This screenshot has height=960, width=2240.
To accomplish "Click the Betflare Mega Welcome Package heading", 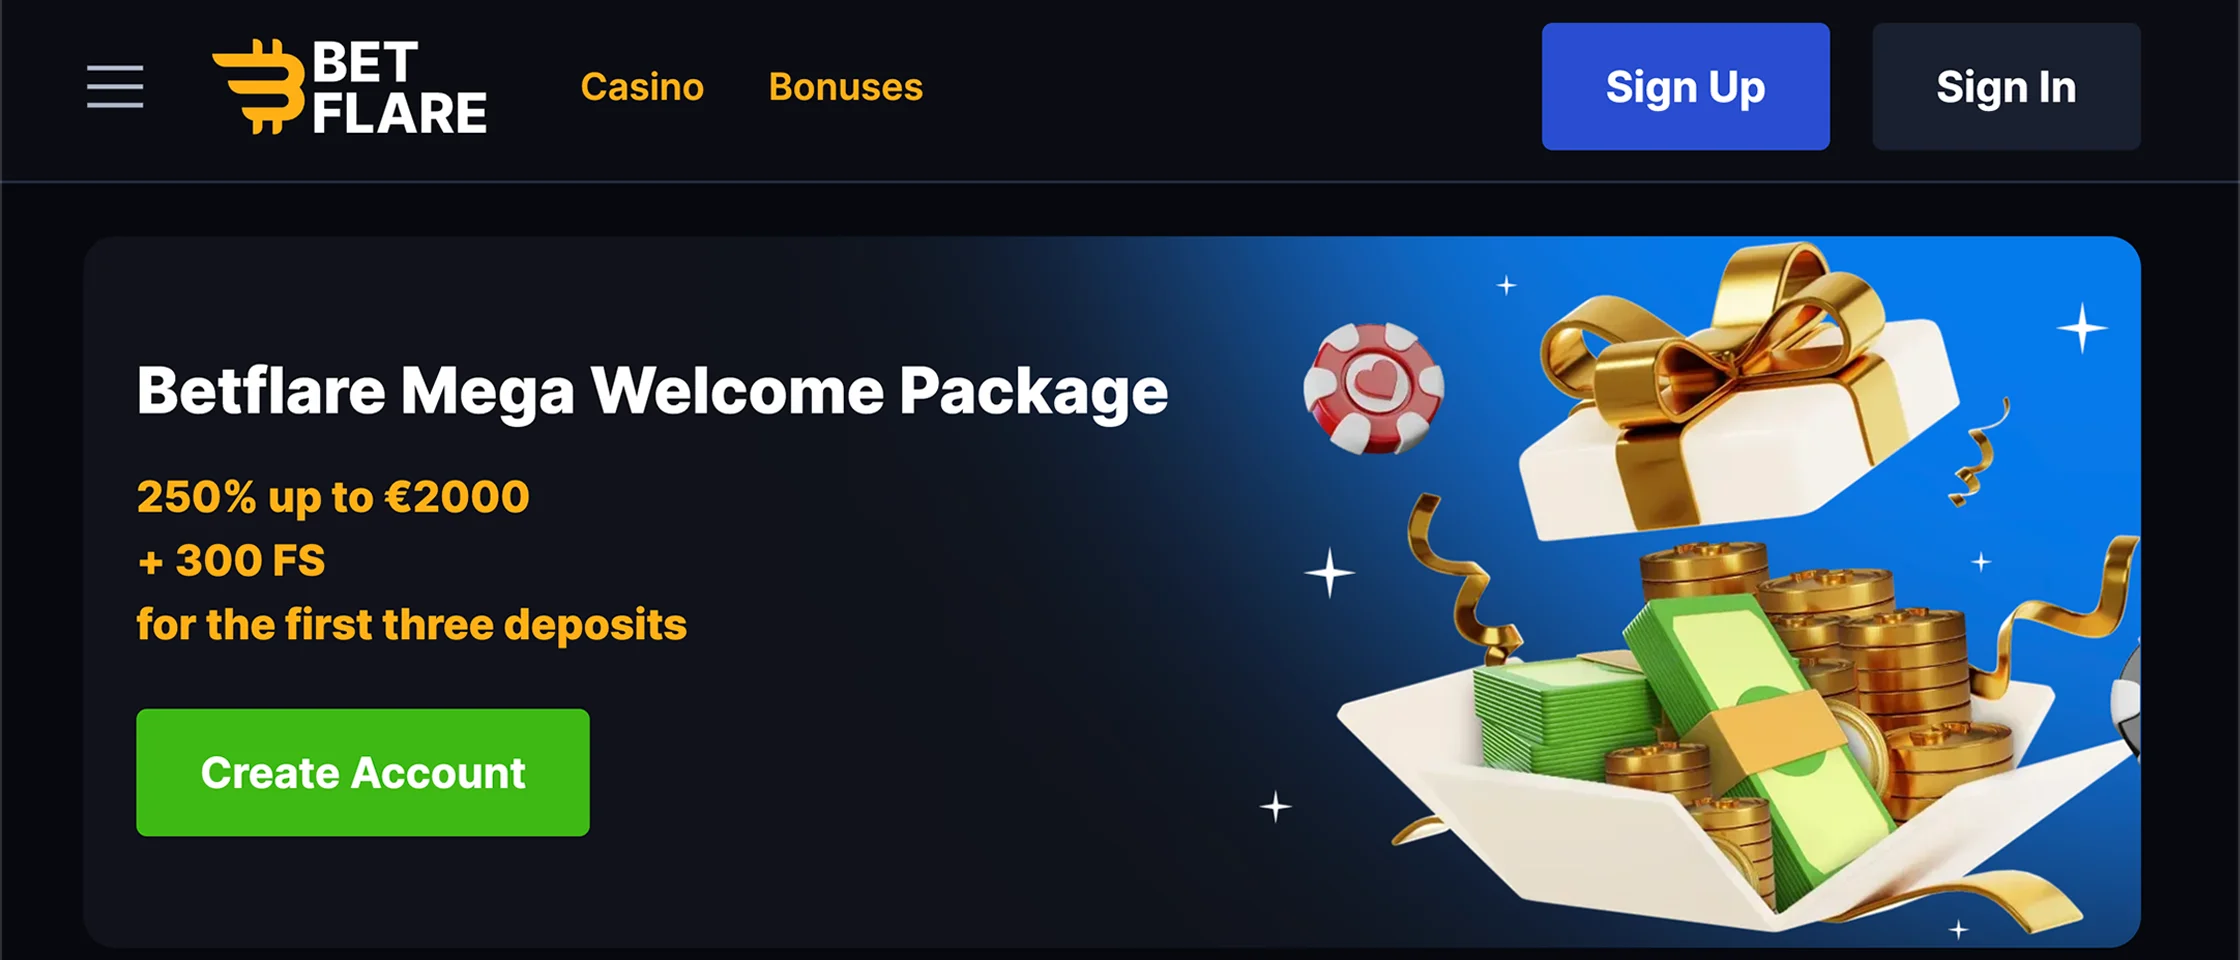I will [652, 391].
